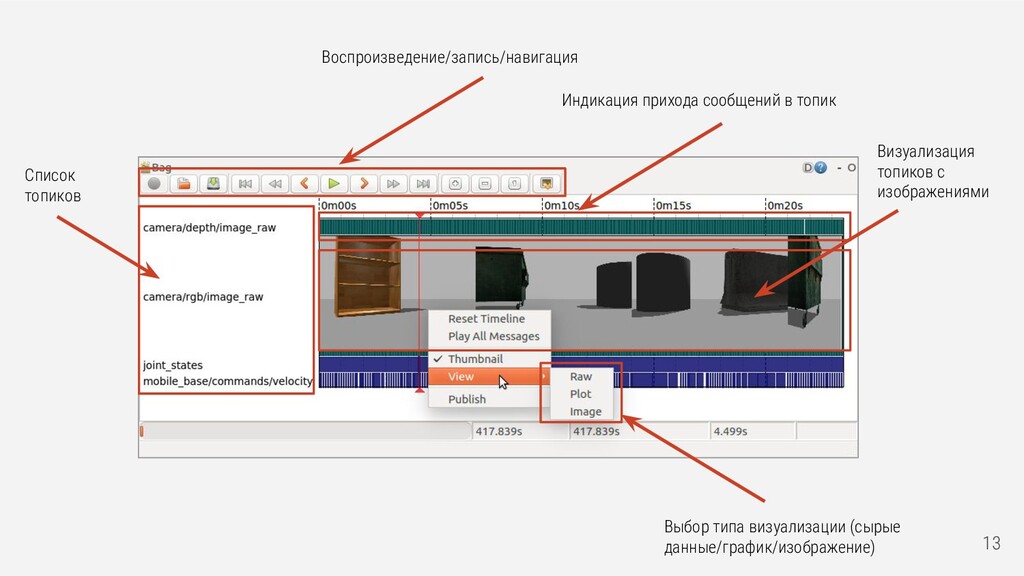Click the Record button in Bag toolbar
Screen dimensions: 1024x576
click(154, 184)
